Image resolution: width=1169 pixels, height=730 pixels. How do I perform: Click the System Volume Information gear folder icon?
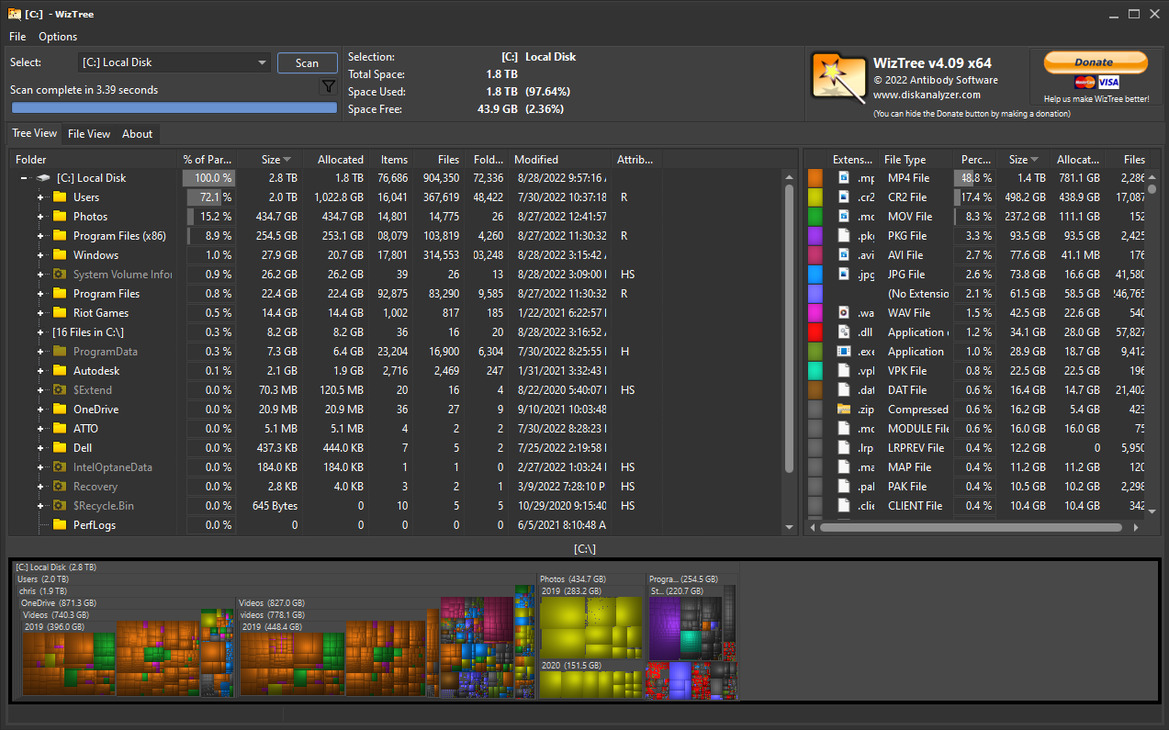[60, 274]
